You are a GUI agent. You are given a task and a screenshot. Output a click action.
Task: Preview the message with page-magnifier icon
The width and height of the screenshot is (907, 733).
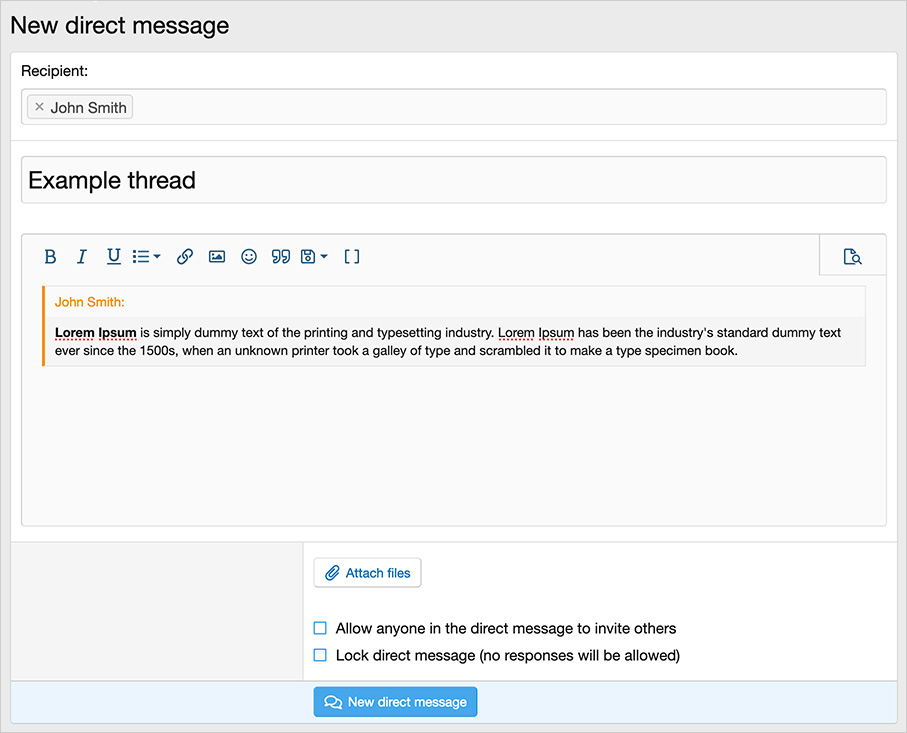852,257
